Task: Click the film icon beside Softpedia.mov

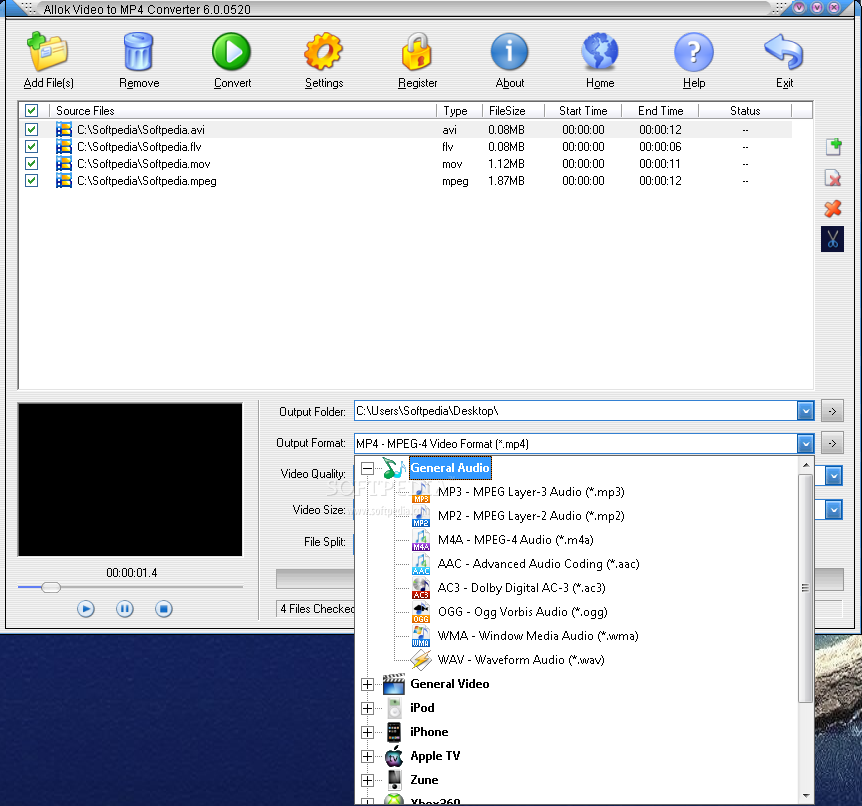Action: click(x=64, y=164)
